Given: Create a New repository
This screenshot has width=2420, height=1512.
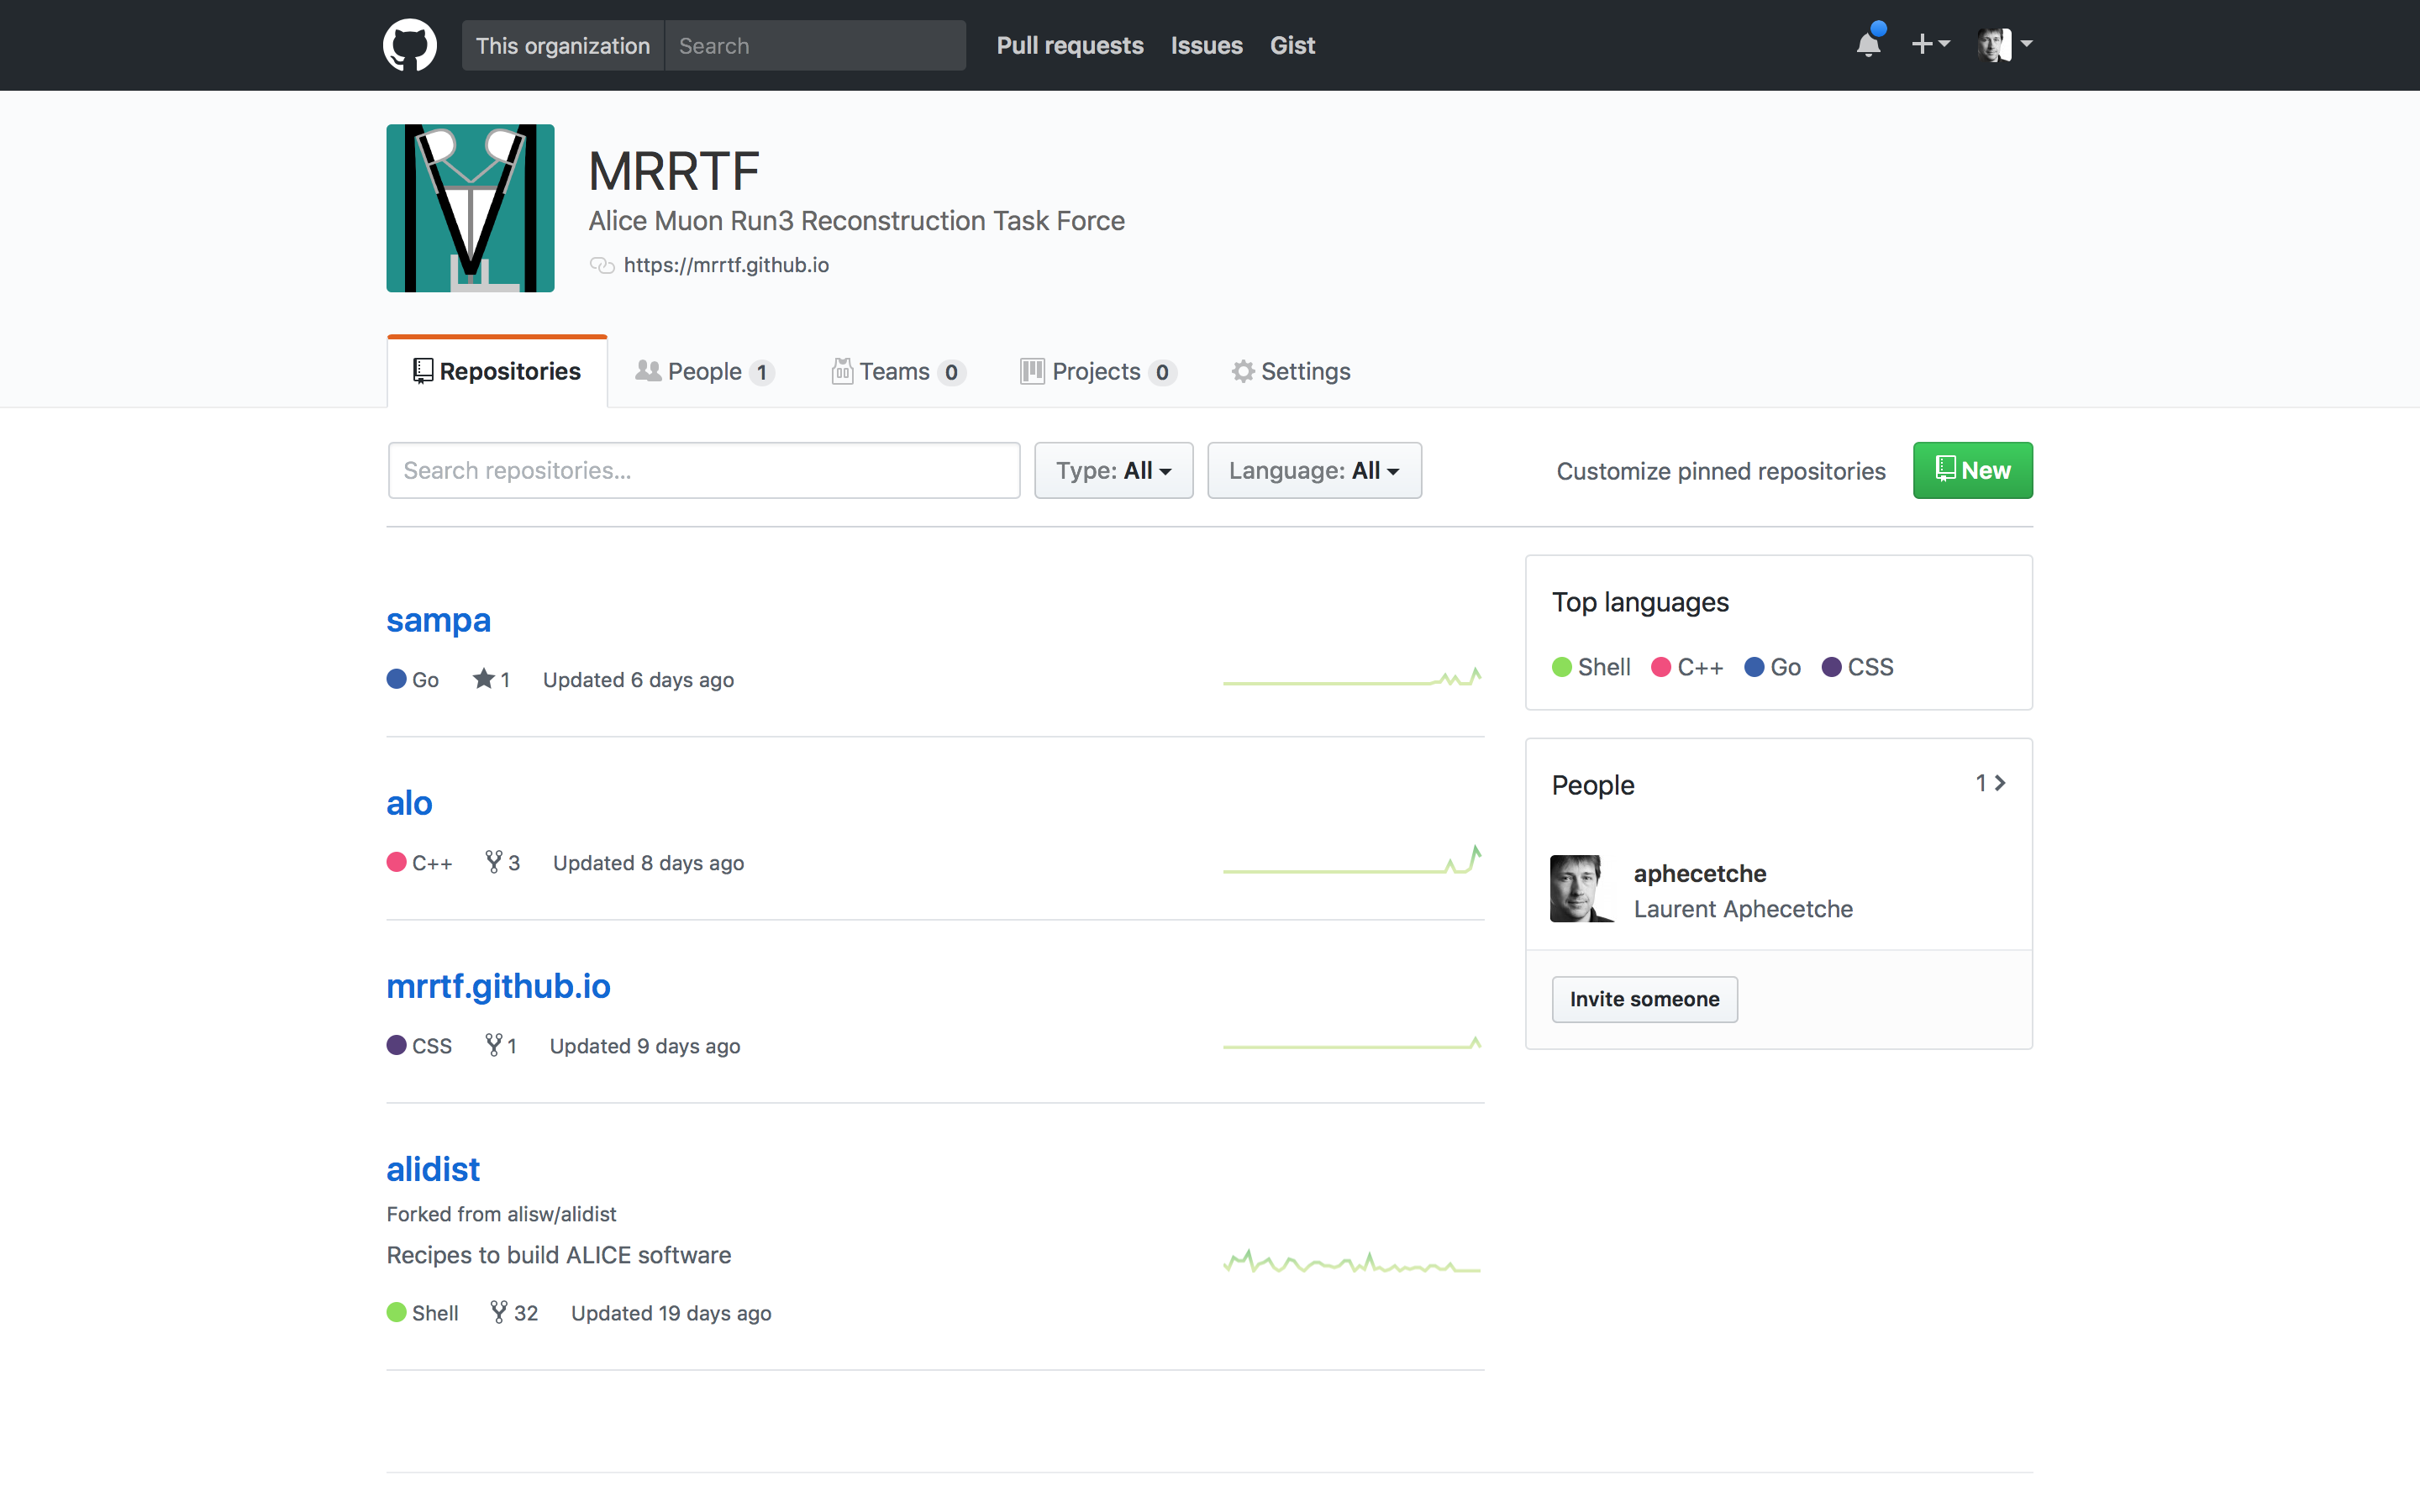Looking at the screenshot, I should point(1972,470).
